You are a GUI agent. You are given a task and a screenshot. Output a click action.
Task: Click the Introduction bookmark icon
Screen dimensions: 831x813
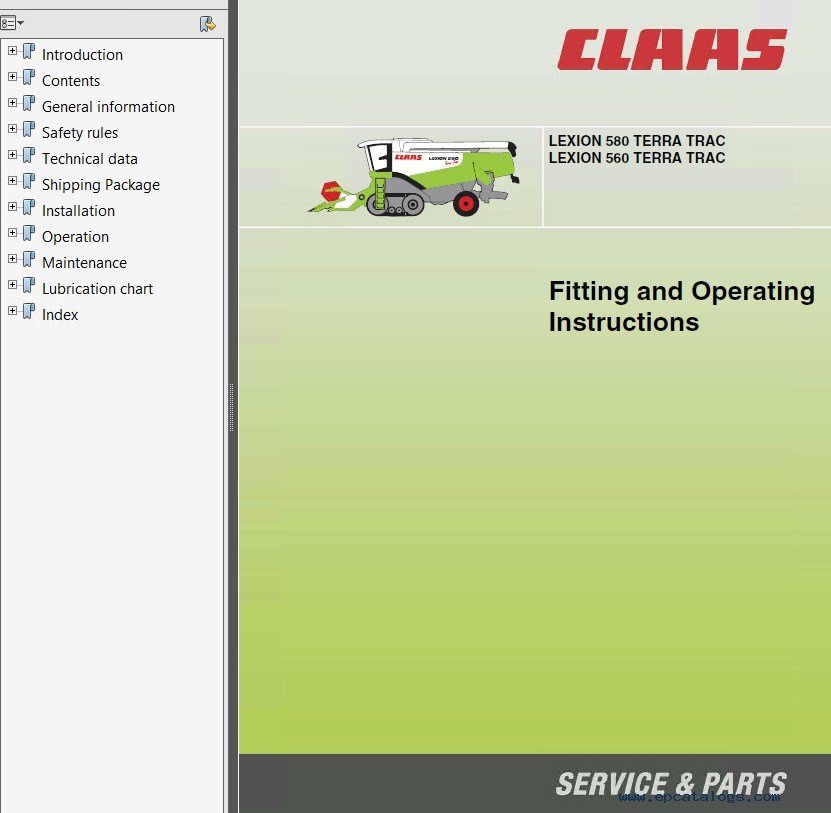click(29, 51)
